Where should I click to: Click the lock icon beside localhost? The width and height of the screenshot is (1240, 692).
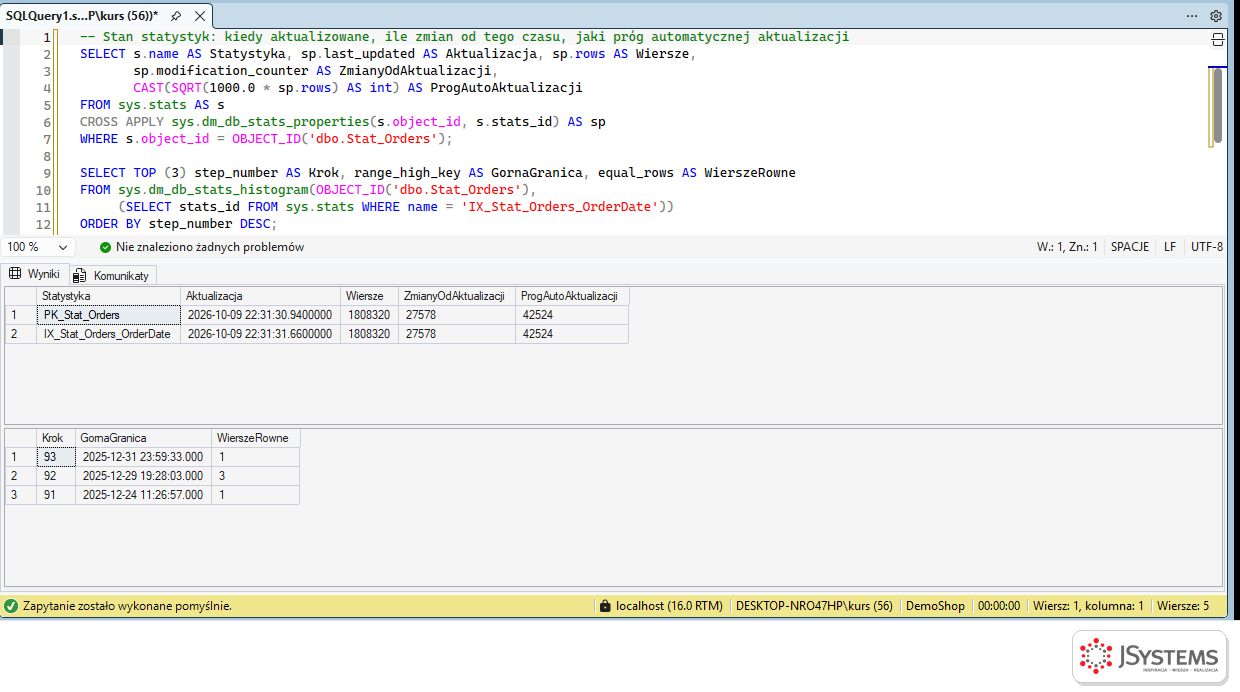coord(604,606)
